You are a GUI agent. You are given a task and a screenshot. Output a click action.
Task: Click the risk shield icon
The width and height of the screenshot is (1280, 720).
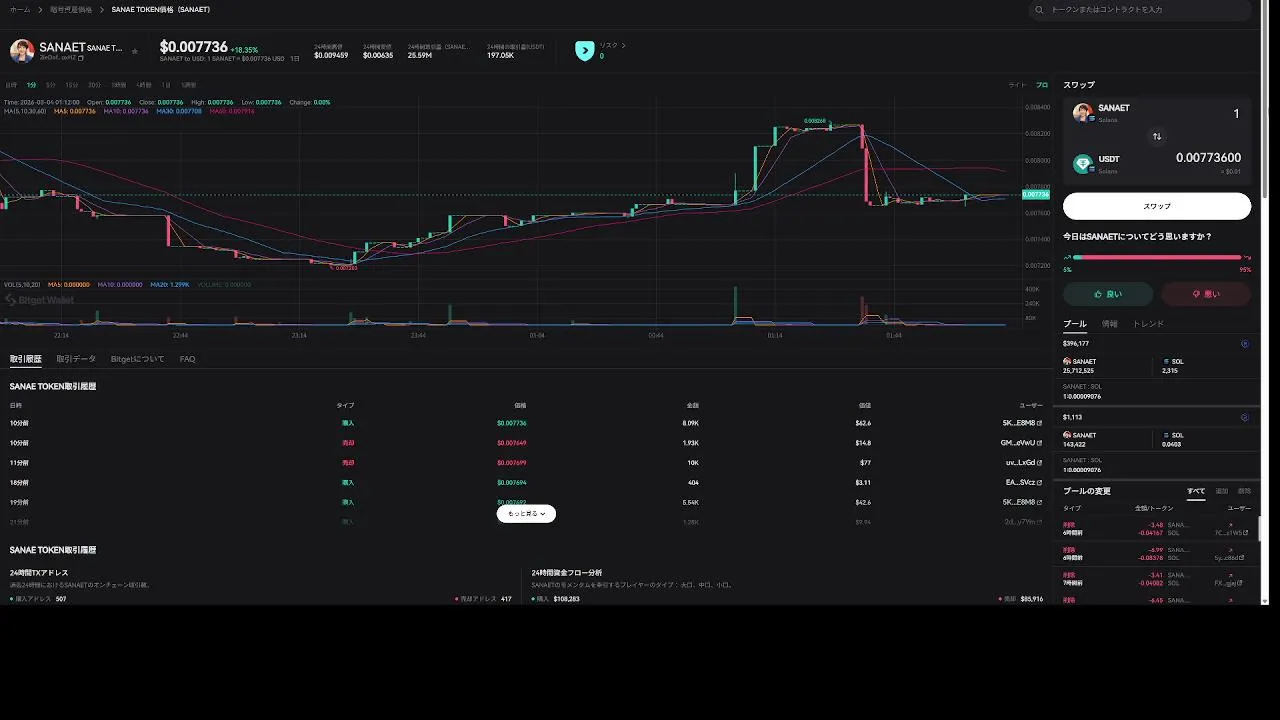pyautogui.click(x=585, y=50)
